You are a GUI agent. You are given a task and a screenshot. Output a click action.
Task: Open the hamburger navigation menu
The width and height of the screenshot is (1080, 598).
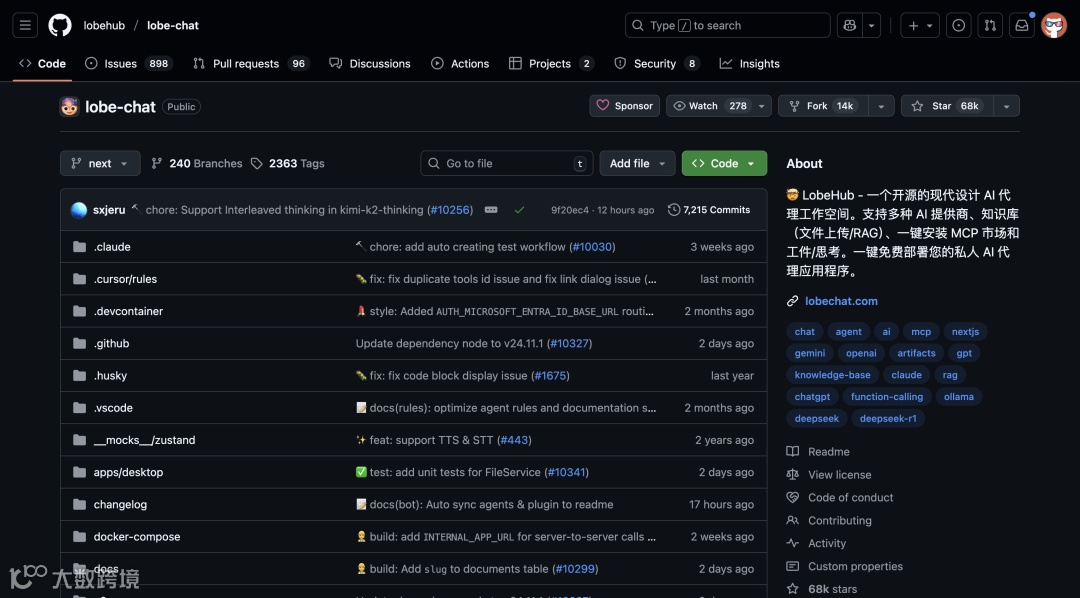(x=25, y=25)
